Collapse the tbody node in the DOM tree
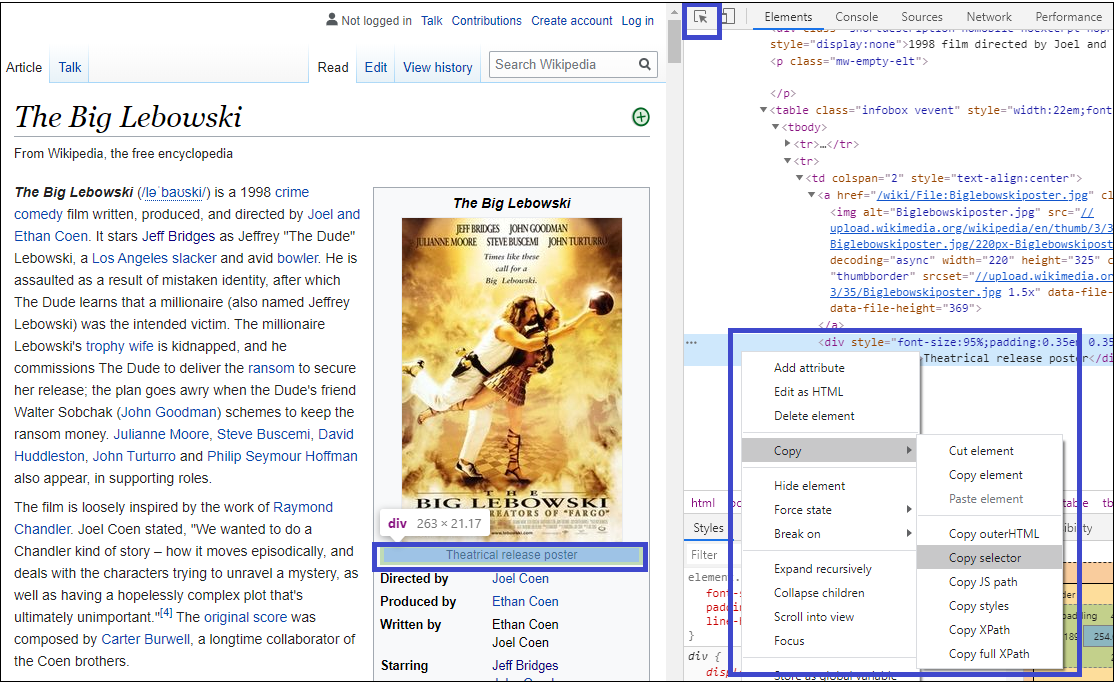The height and width of the screenshot is (682, 1114). (x=776, y=127)
